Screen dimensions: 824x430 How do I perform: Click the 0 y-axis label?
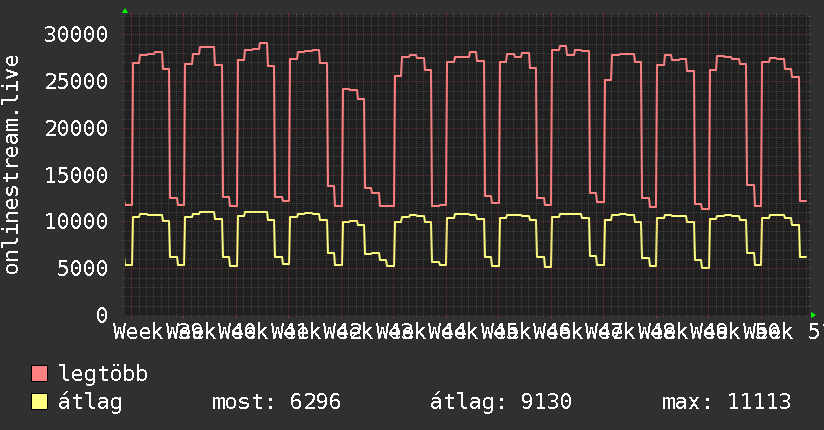tap(102, 315)
